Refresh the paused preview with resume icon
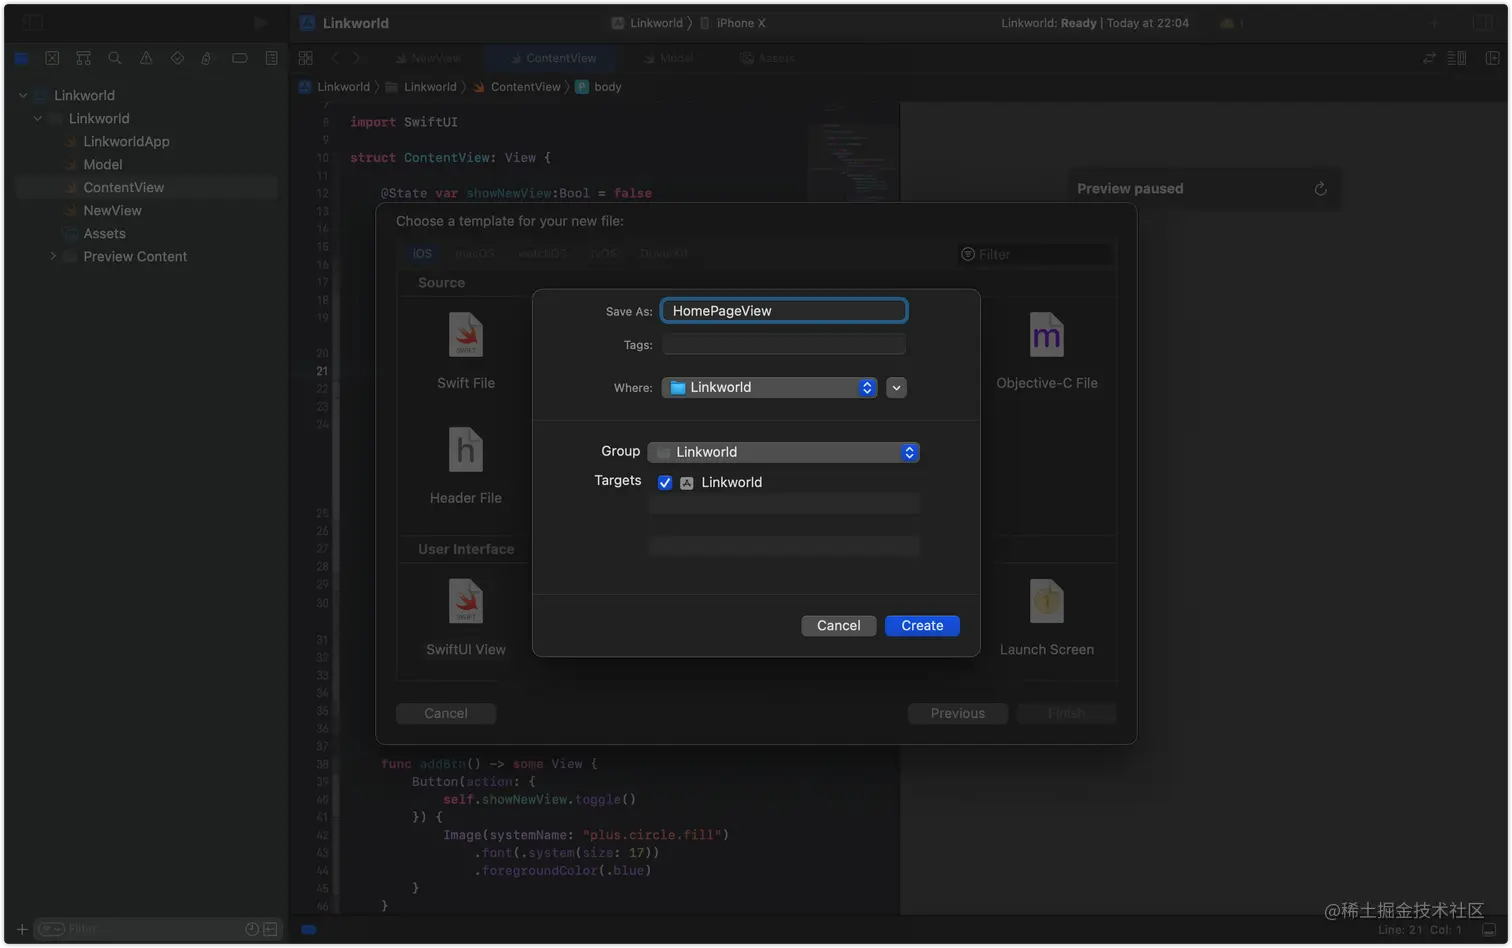The width and height of the screenshot is (1512, 948). pos(1320,188)
